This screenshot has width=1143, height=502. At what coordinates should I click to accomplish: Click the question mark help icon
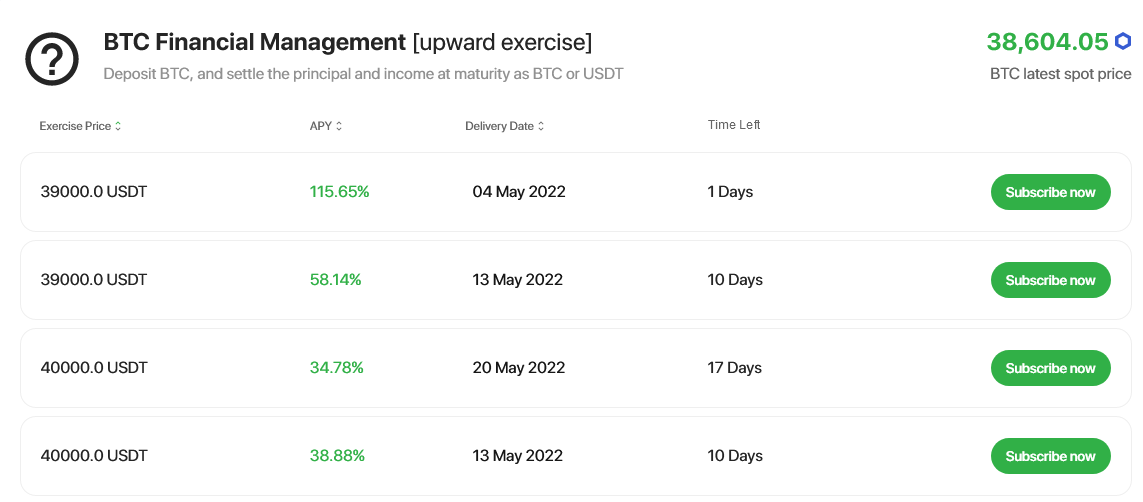pos(52,59)
